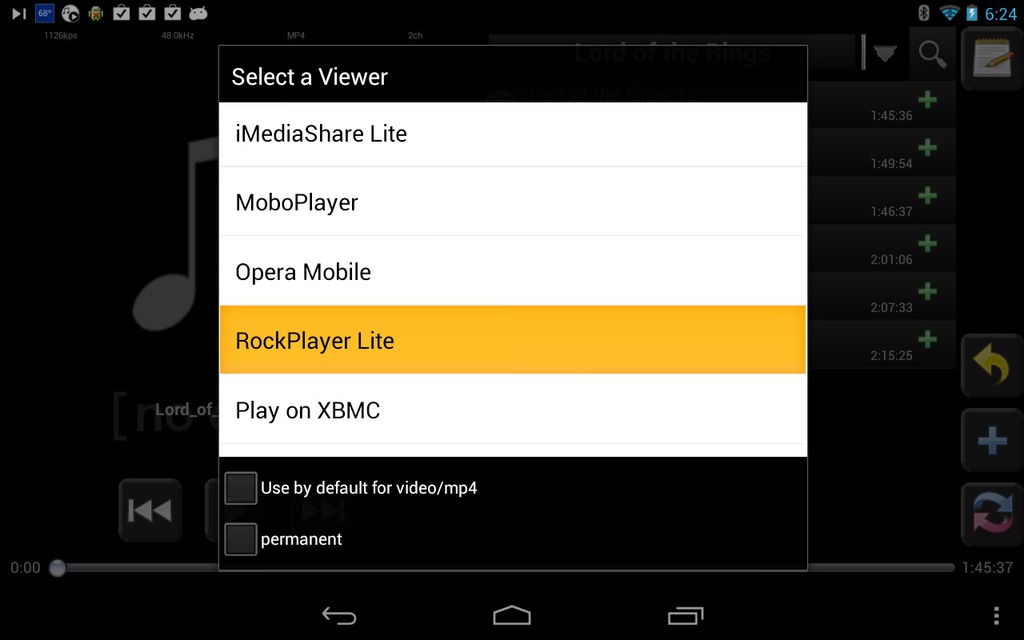Tap the Android recent apps button
Screen dimensions: 1024x640
click(x=685, y=615)
